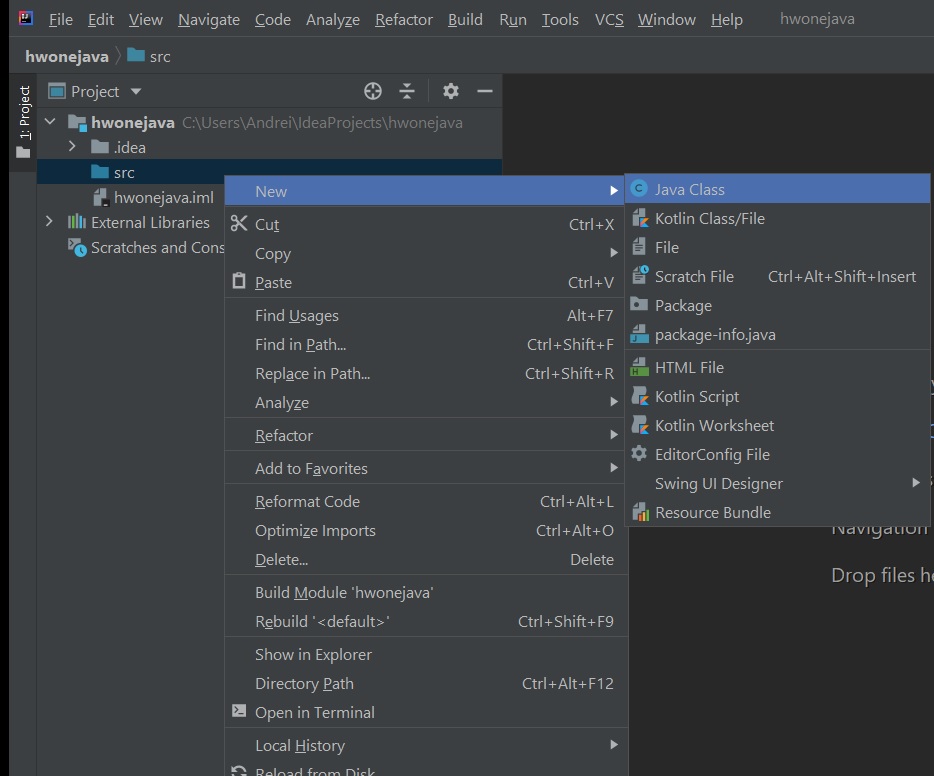Select Replace in Path... entry
Image resolution: width=934 pixels, height=776 pixels.
click(426, 373)
